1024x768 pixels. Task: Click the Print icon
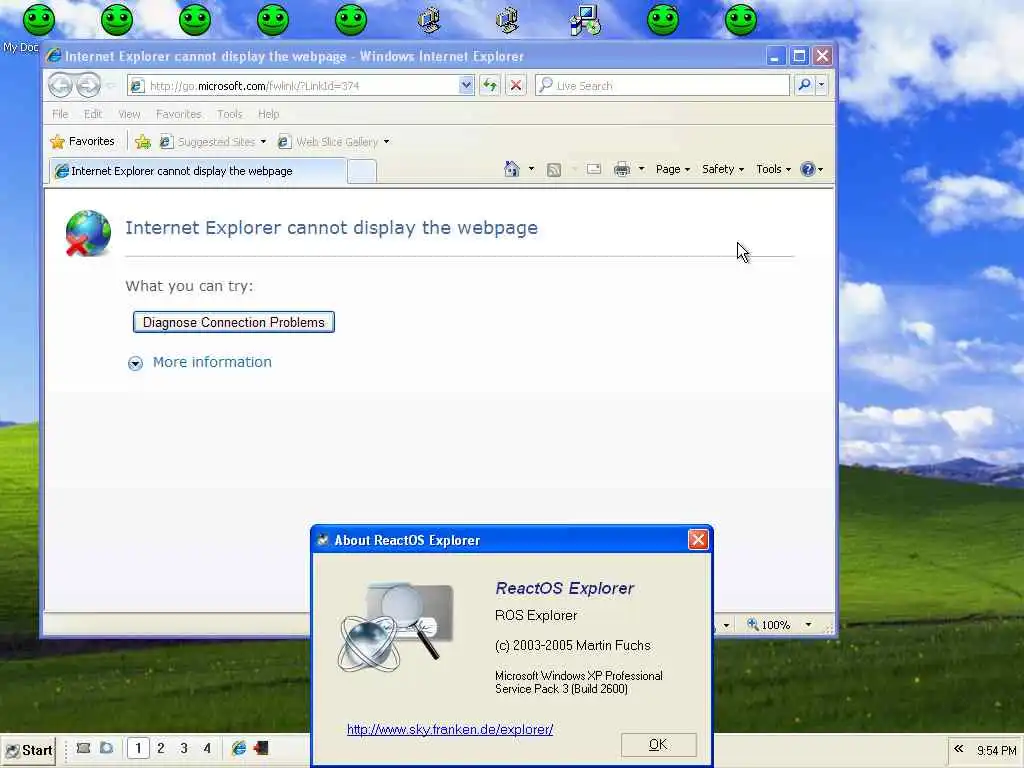tap(622, 169)
